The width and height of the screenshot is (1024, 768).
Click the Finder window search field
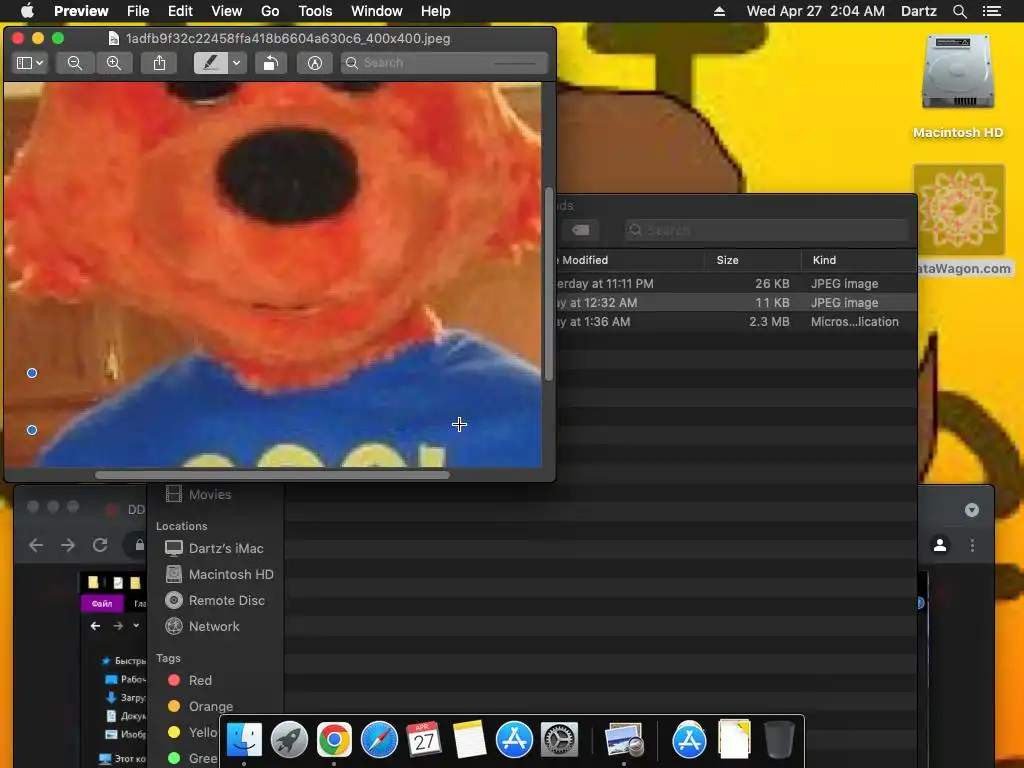766,230
